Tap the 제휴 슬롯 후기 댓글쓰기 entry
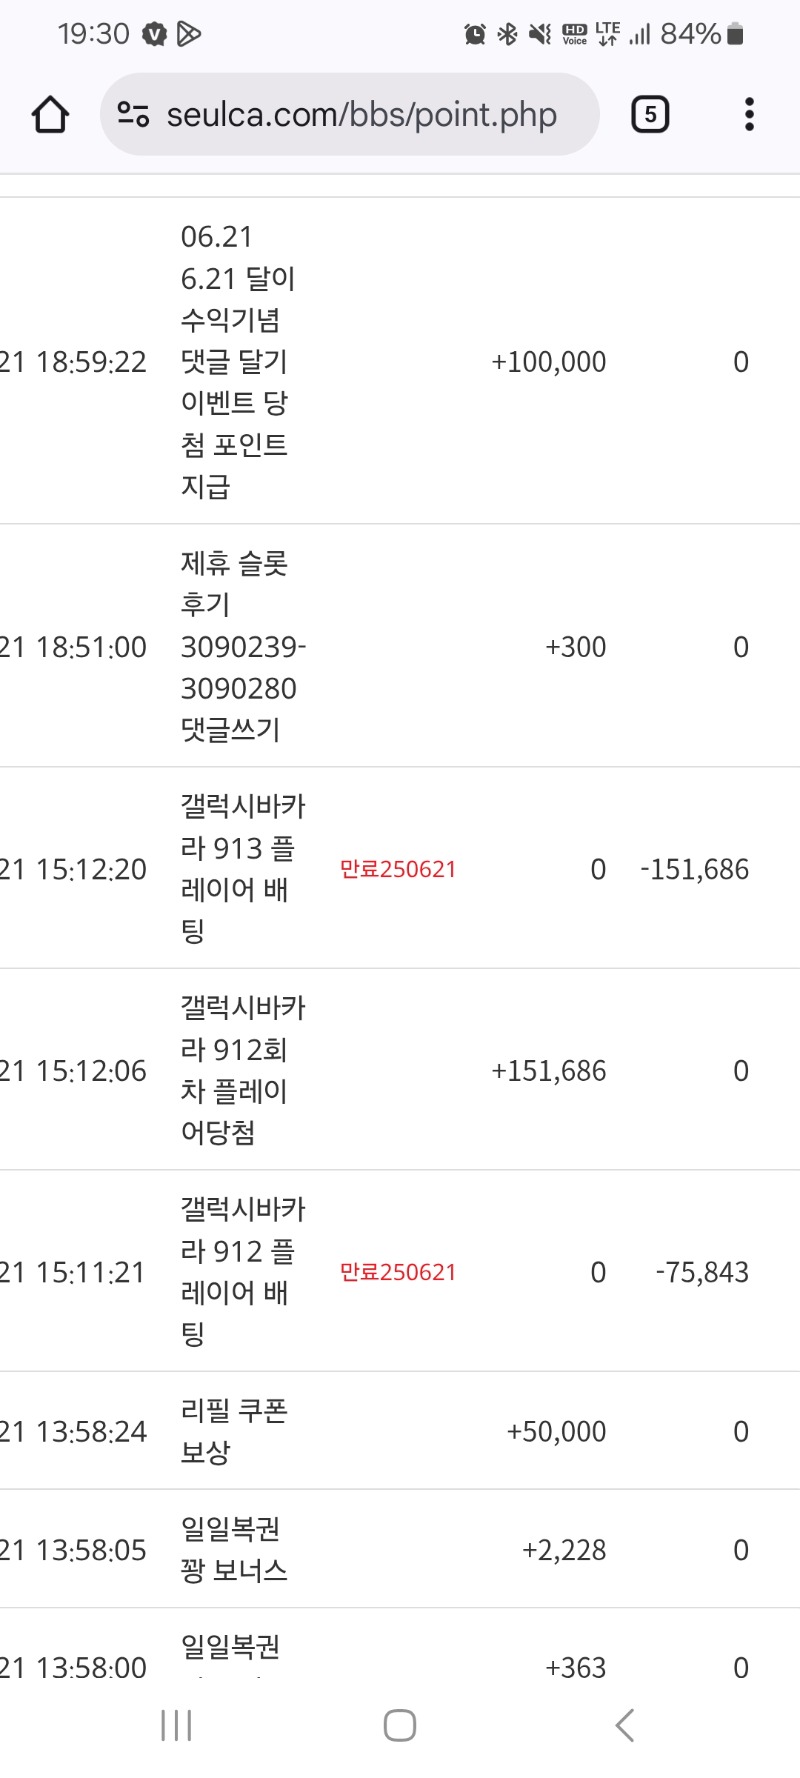The width and height of the screenshot is (800, 1778). pos(240,647)
